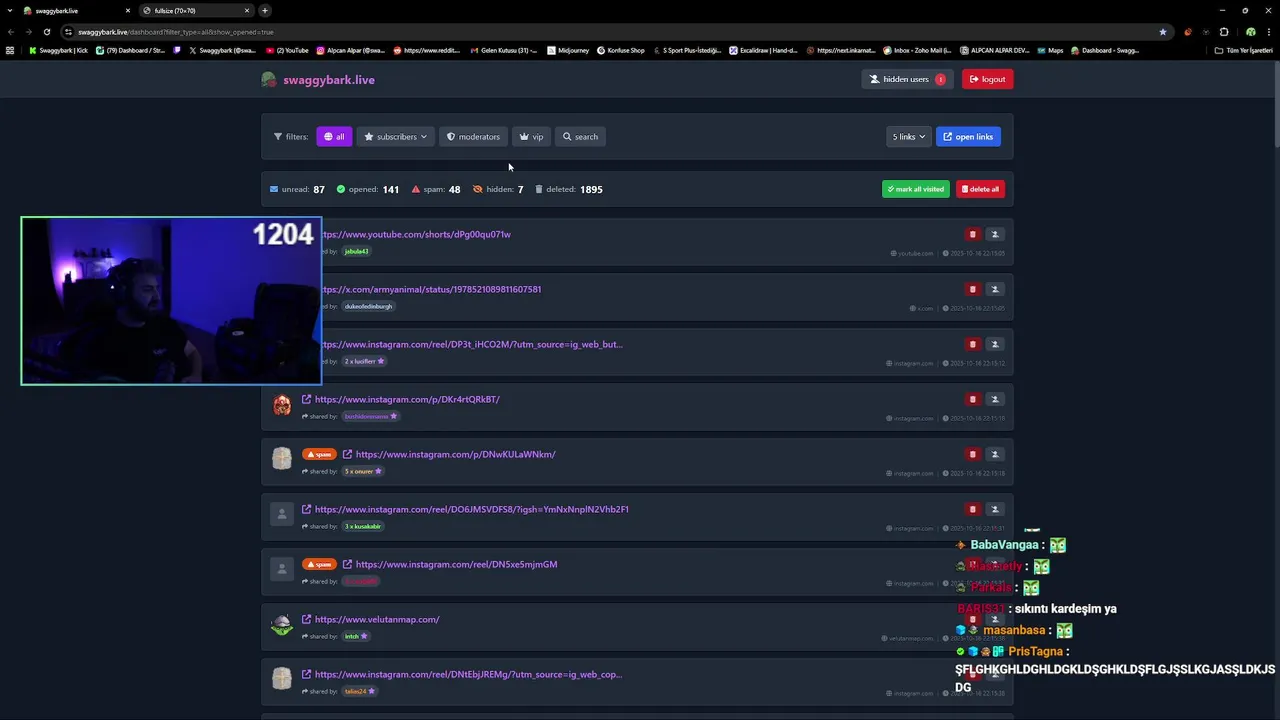Open x.com armyanimal status link
Viewport: 1280px width, 720px height.
click(431, 289)
